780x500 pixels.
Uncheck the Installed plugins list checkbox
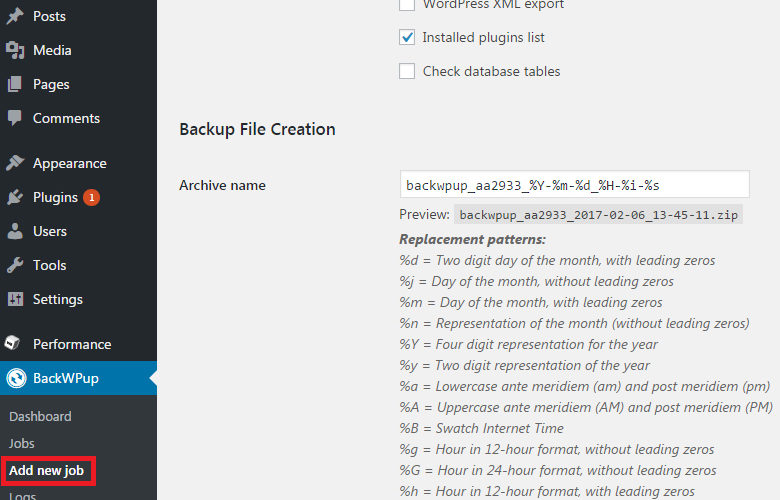coord(407,37)
